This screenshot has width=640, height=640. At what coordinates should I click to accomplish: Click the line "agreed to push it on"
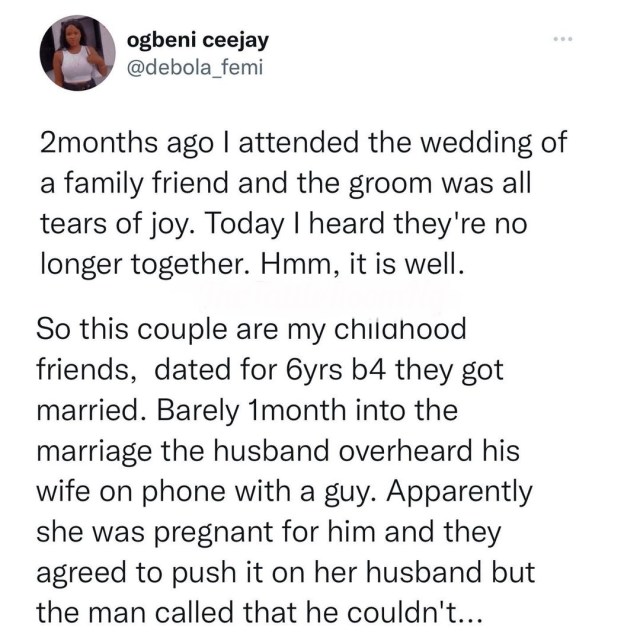tap(171, 572)
